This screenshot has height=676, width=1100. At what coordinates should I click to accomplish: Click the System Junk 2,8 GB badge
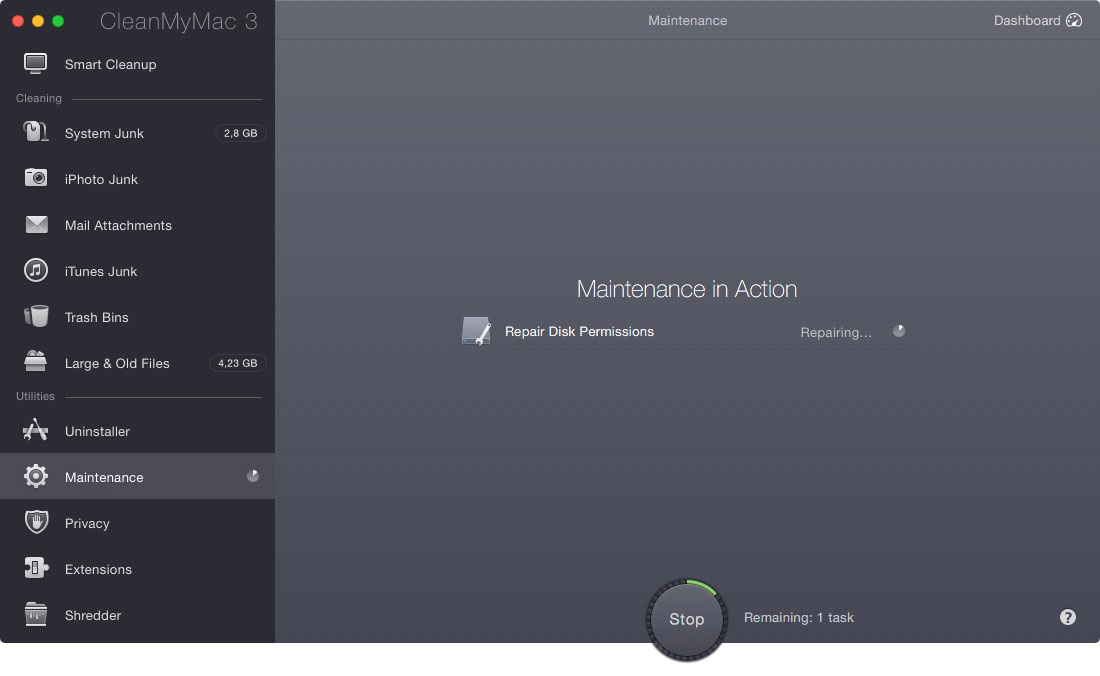(241, 133)
